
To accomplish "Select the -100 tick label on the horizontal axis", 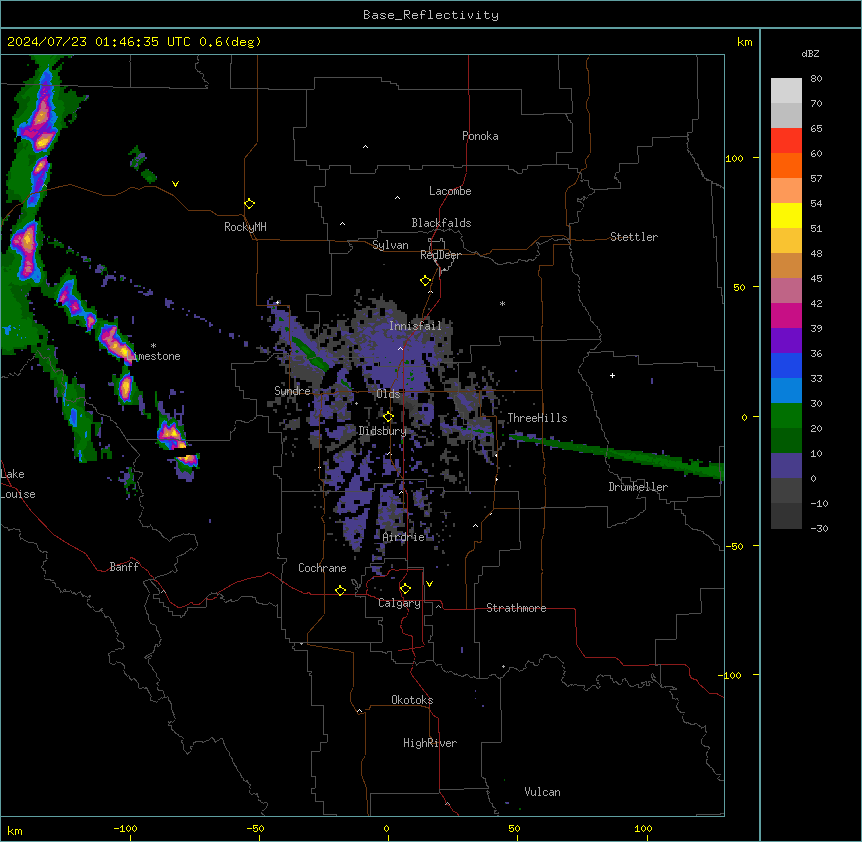I will tap(125, 828).
